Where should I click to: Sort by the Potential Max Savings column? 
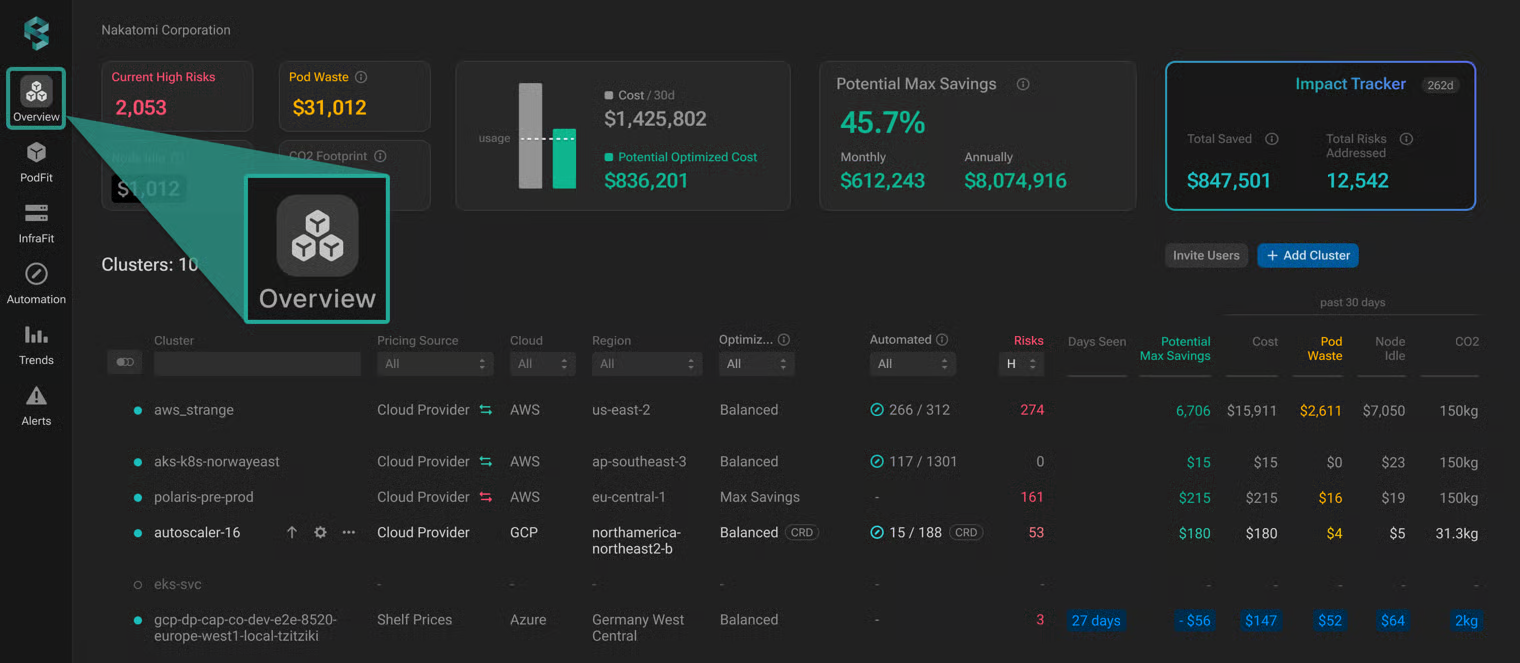click(1175, 348)
